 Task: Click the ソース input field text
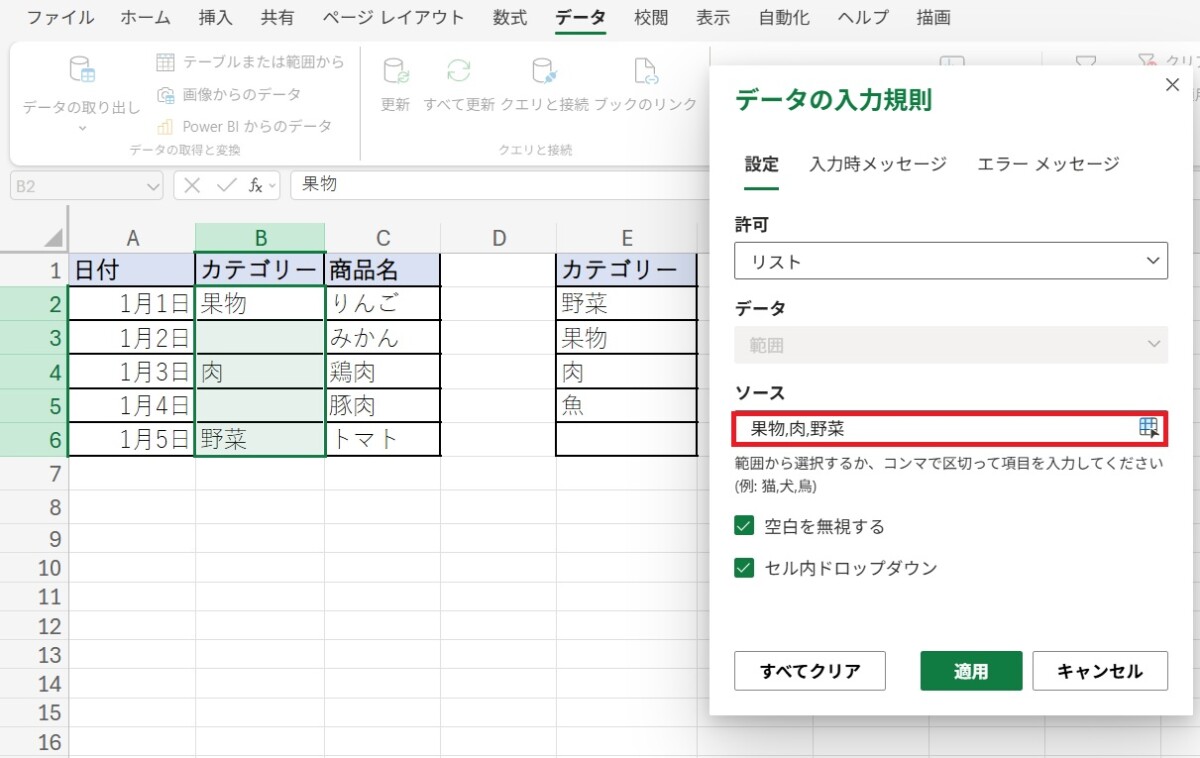click(x=930, y=429)
